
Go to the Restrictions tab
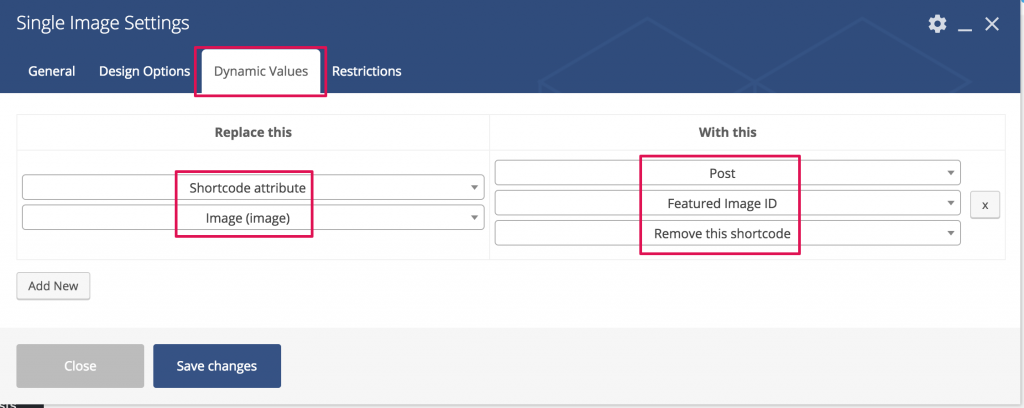pos(366,71)
